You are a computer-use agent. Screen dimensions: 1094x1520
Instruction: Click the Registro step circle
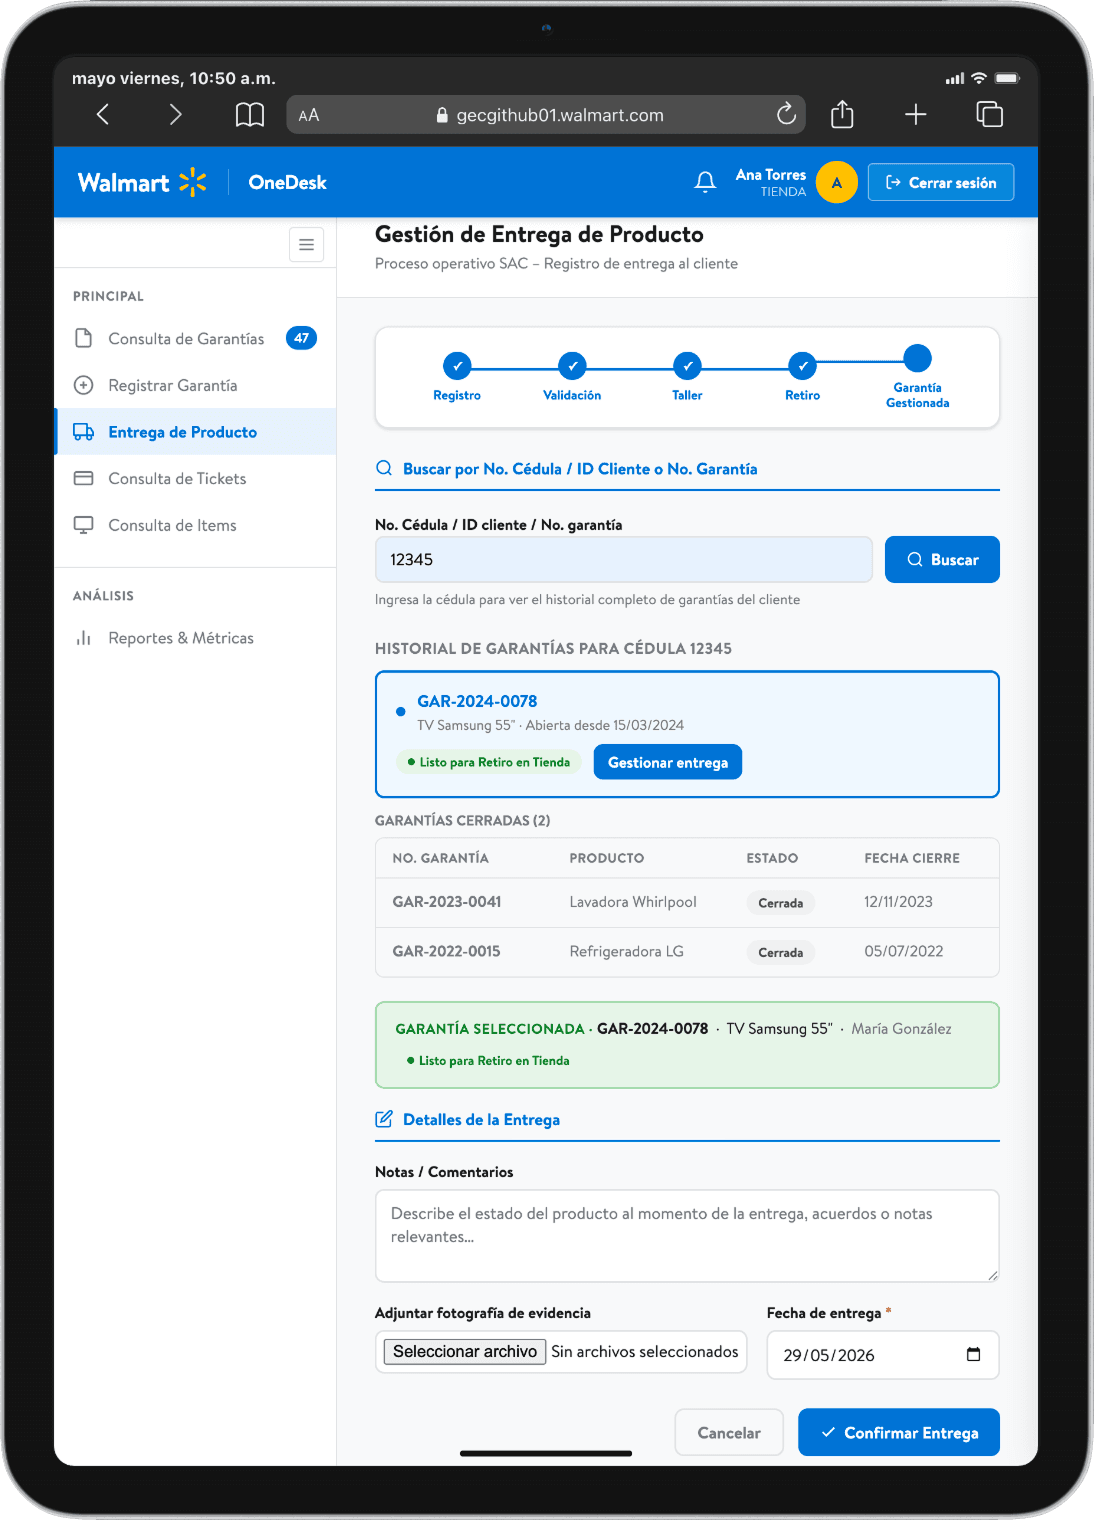[457, 366]
